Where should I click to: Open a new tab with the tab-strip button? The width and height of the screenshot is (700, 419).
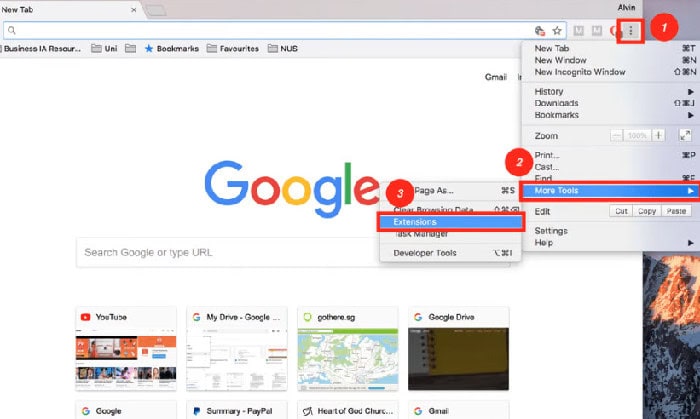(x=156, y=10)
